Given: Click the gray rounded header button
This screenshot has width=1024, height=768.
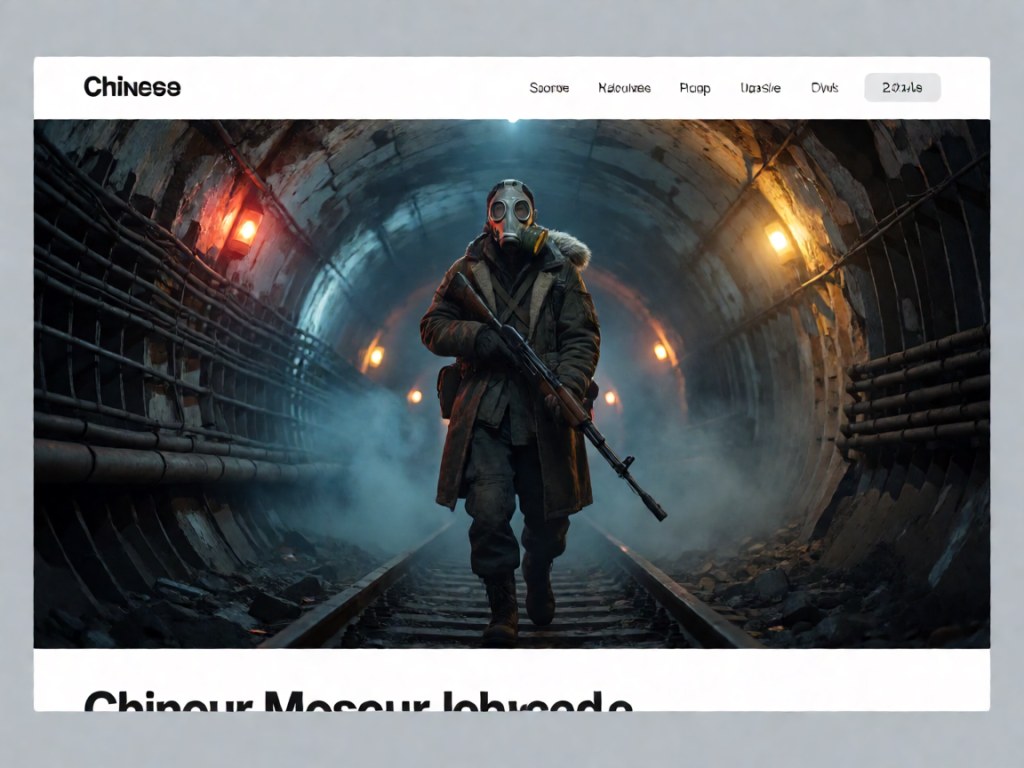Looking at the screenshot, I should pos(902,88).
